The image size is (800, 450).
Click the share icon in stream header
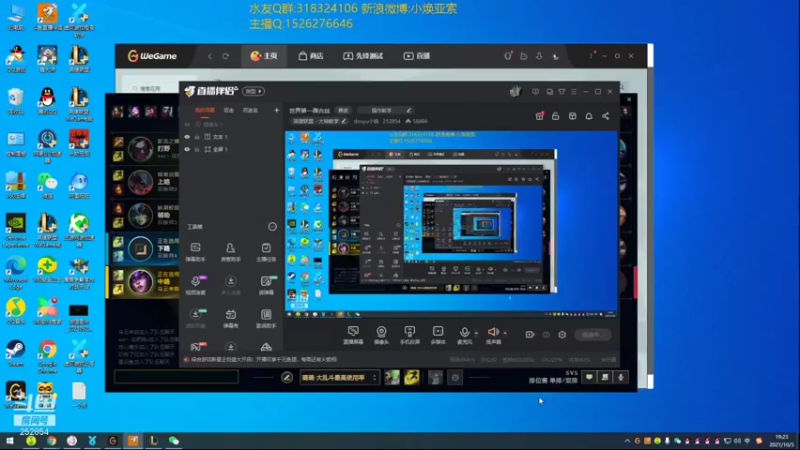tap(606, 116)
